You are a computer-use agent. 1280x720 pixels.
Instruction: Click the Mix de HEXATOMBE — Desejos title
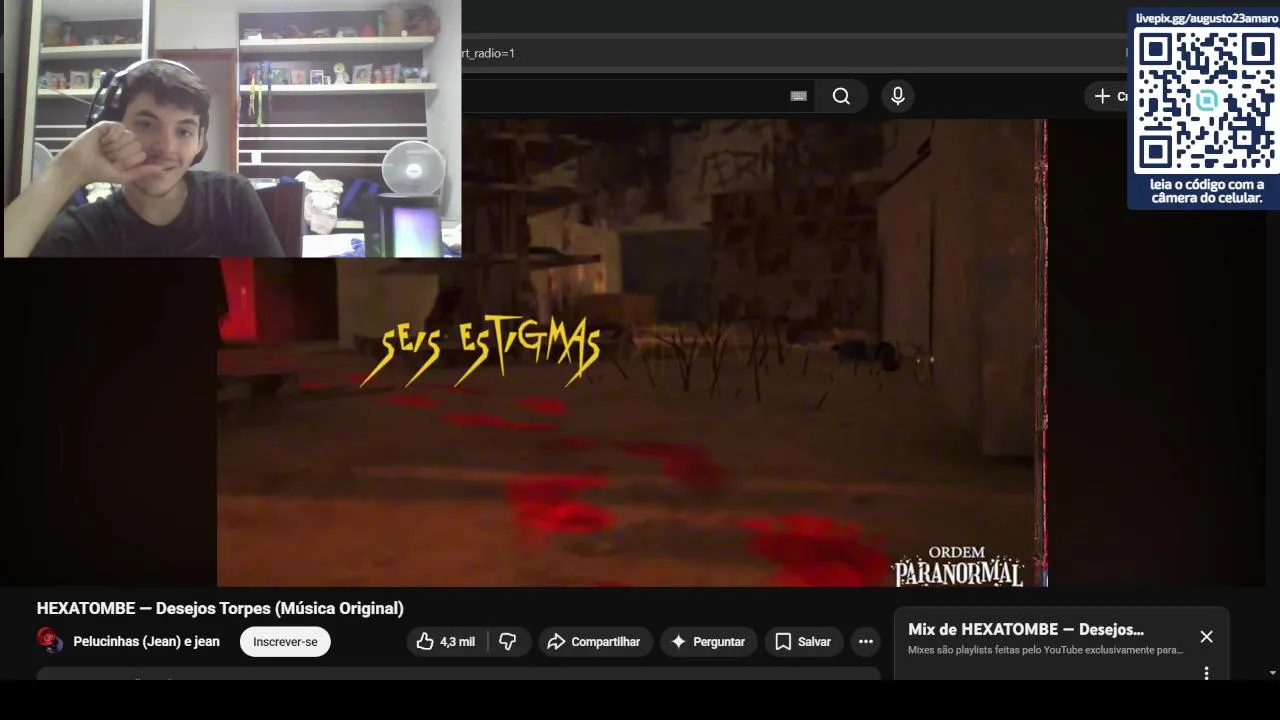coord(1026,629)
